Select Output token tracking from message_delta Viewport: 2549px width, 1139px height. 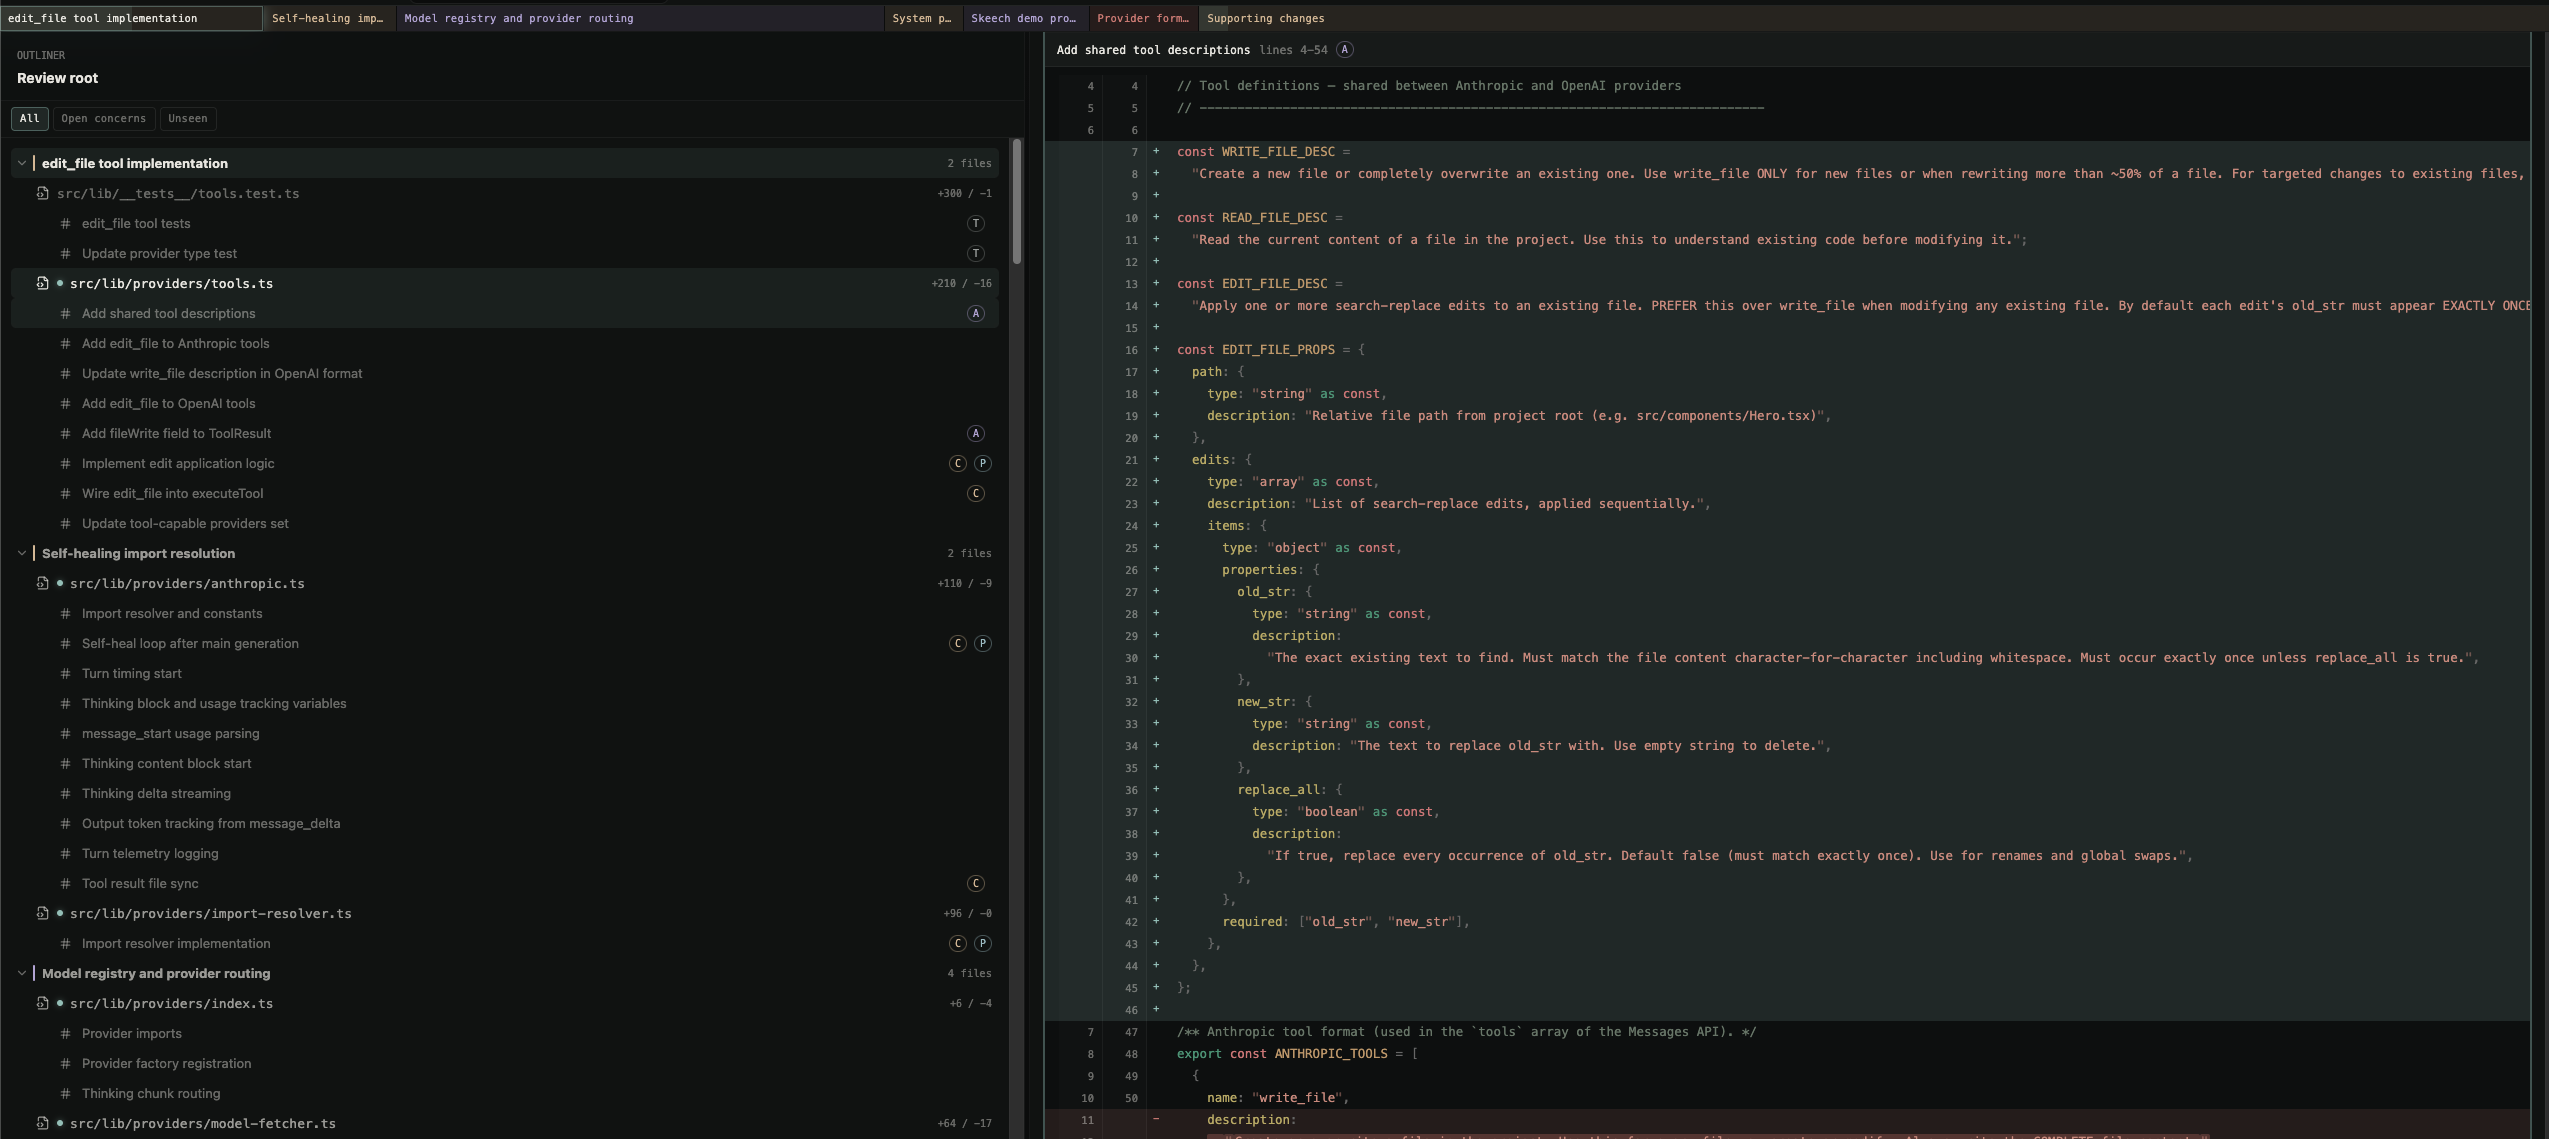tap(505, 823)
